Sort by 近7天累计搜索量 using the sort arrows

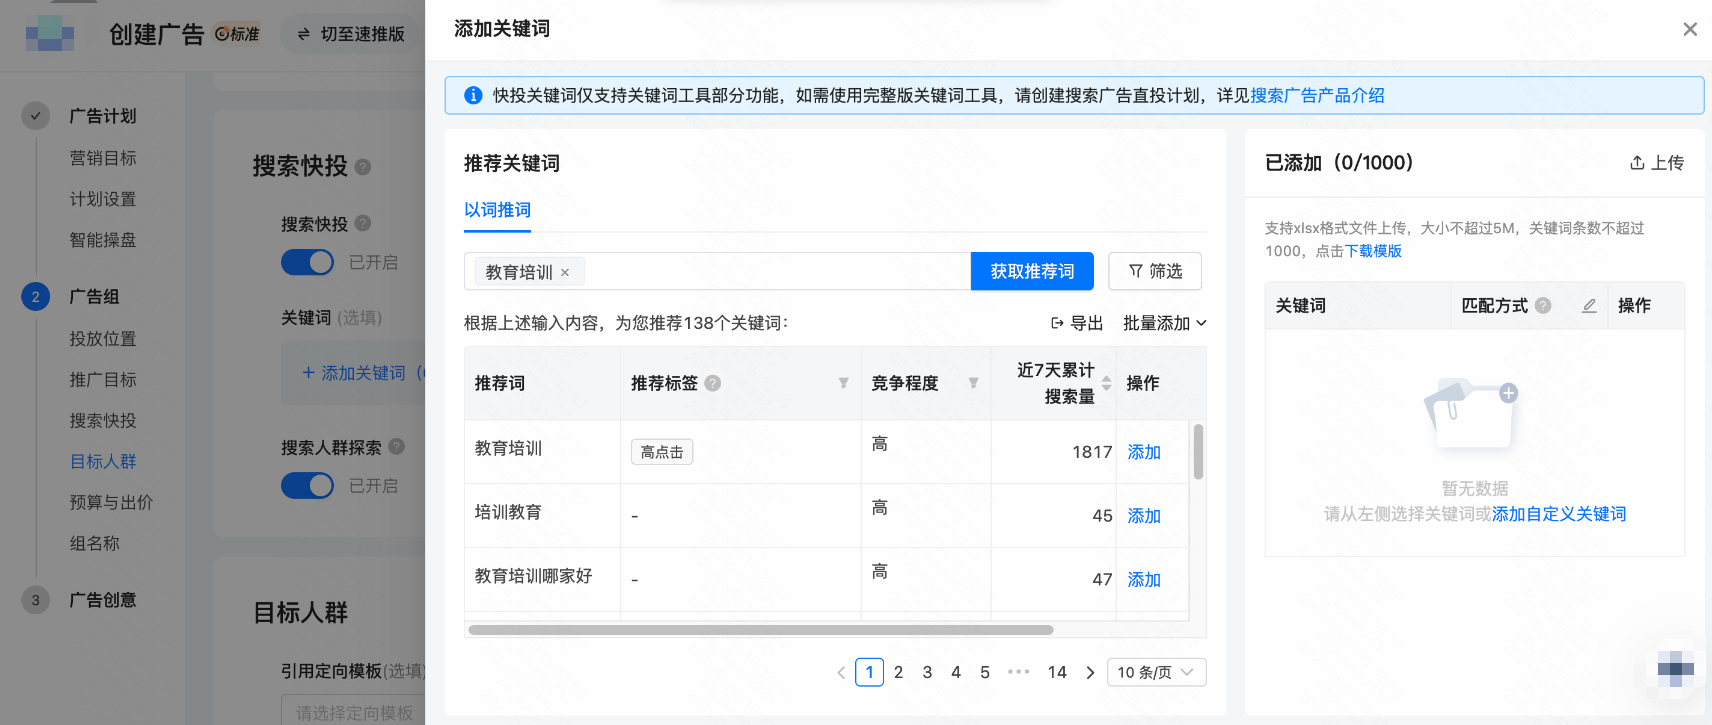click(1106, 383)
